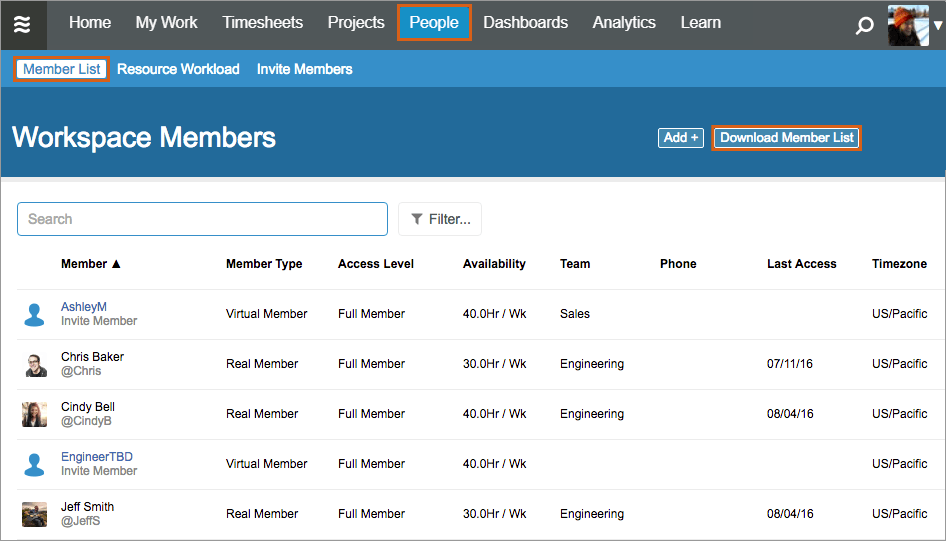Open the Invite Members sub-tab
Image resolution: width=946 pixels, height=541 pixels.
(304, 69)
